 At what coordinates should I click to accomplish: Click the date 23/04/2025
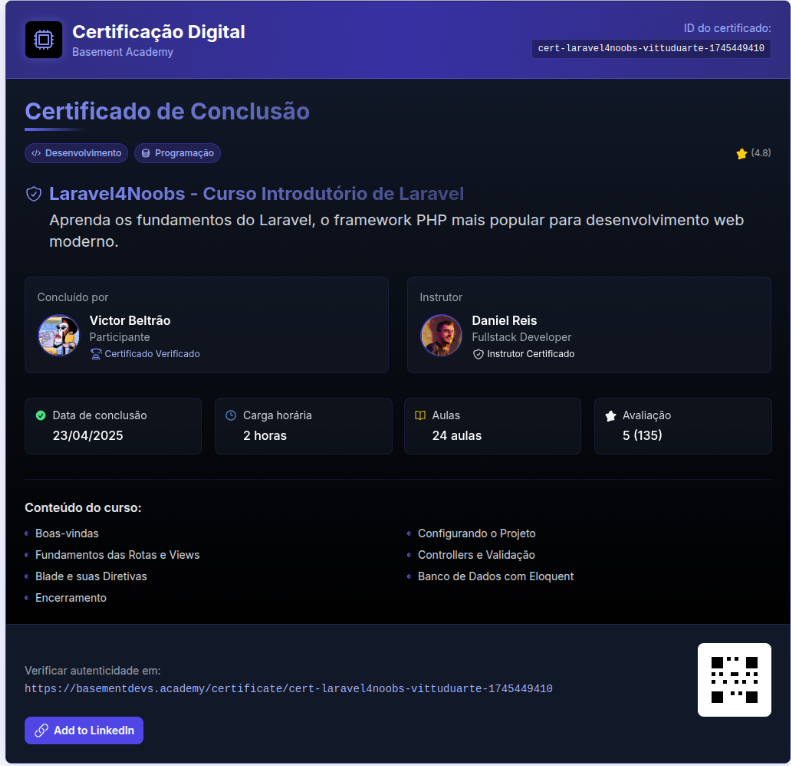tap(88, 435)
